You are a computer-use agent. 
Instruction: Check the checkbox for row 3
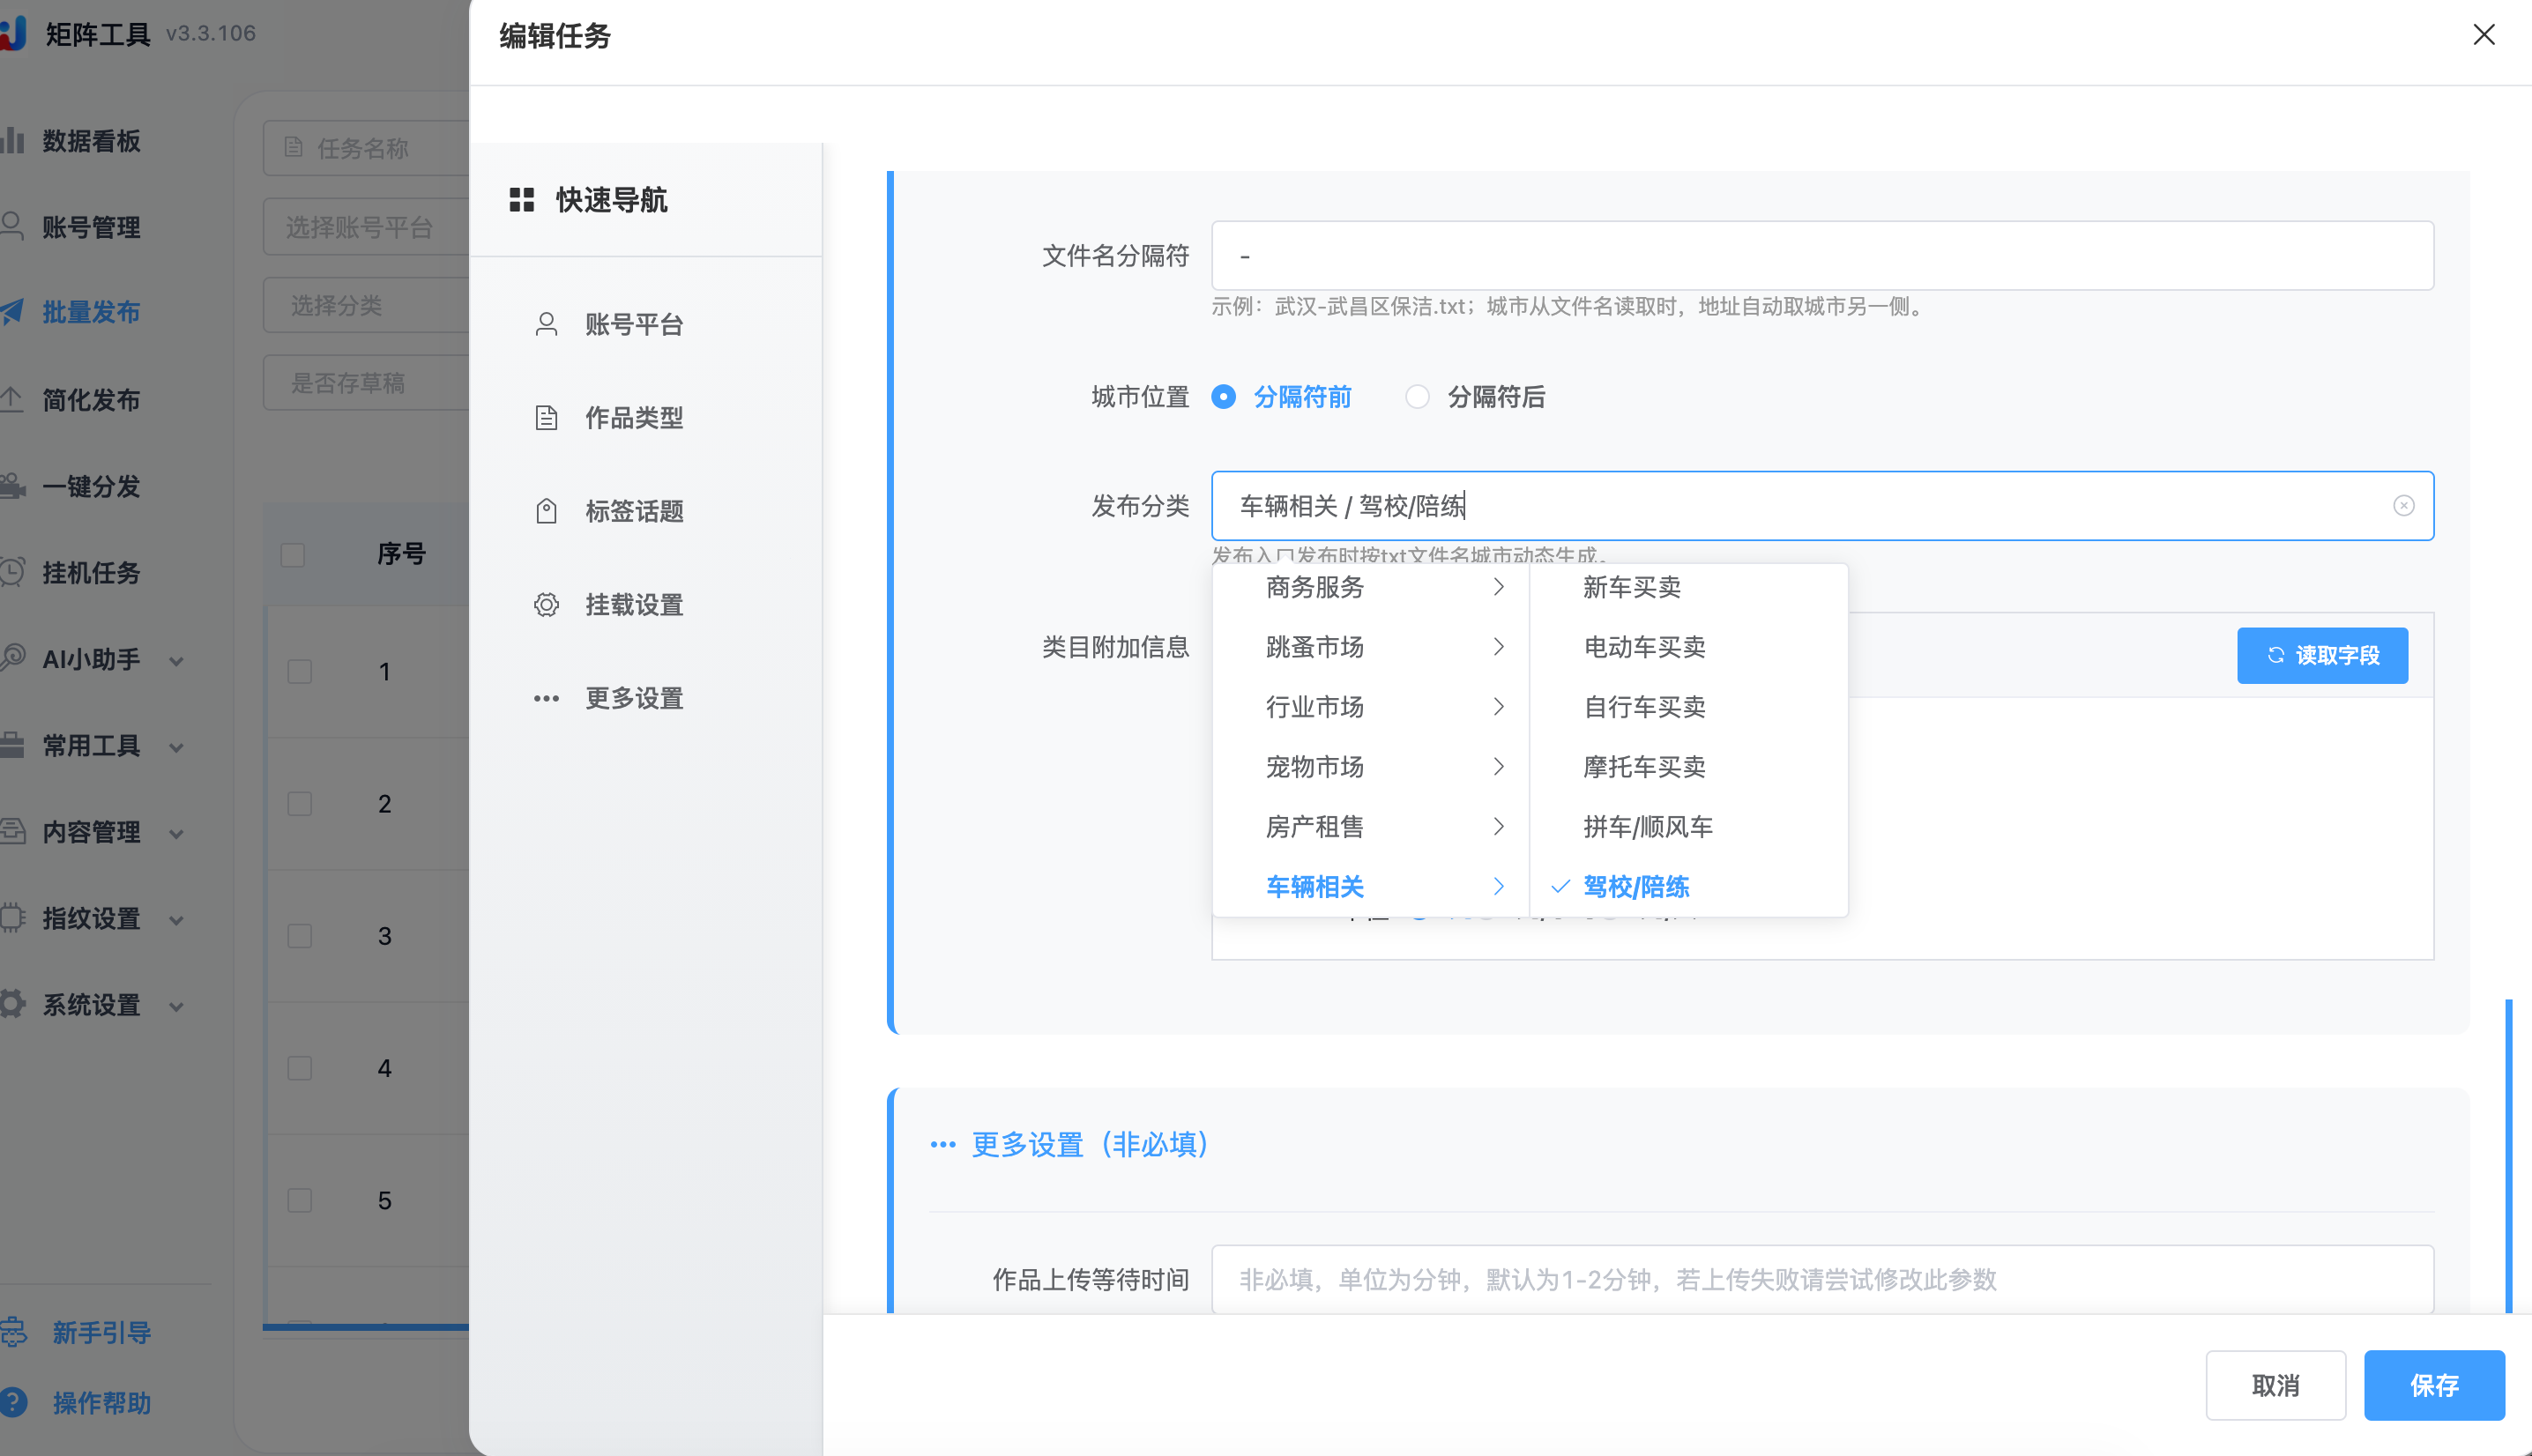300,935
